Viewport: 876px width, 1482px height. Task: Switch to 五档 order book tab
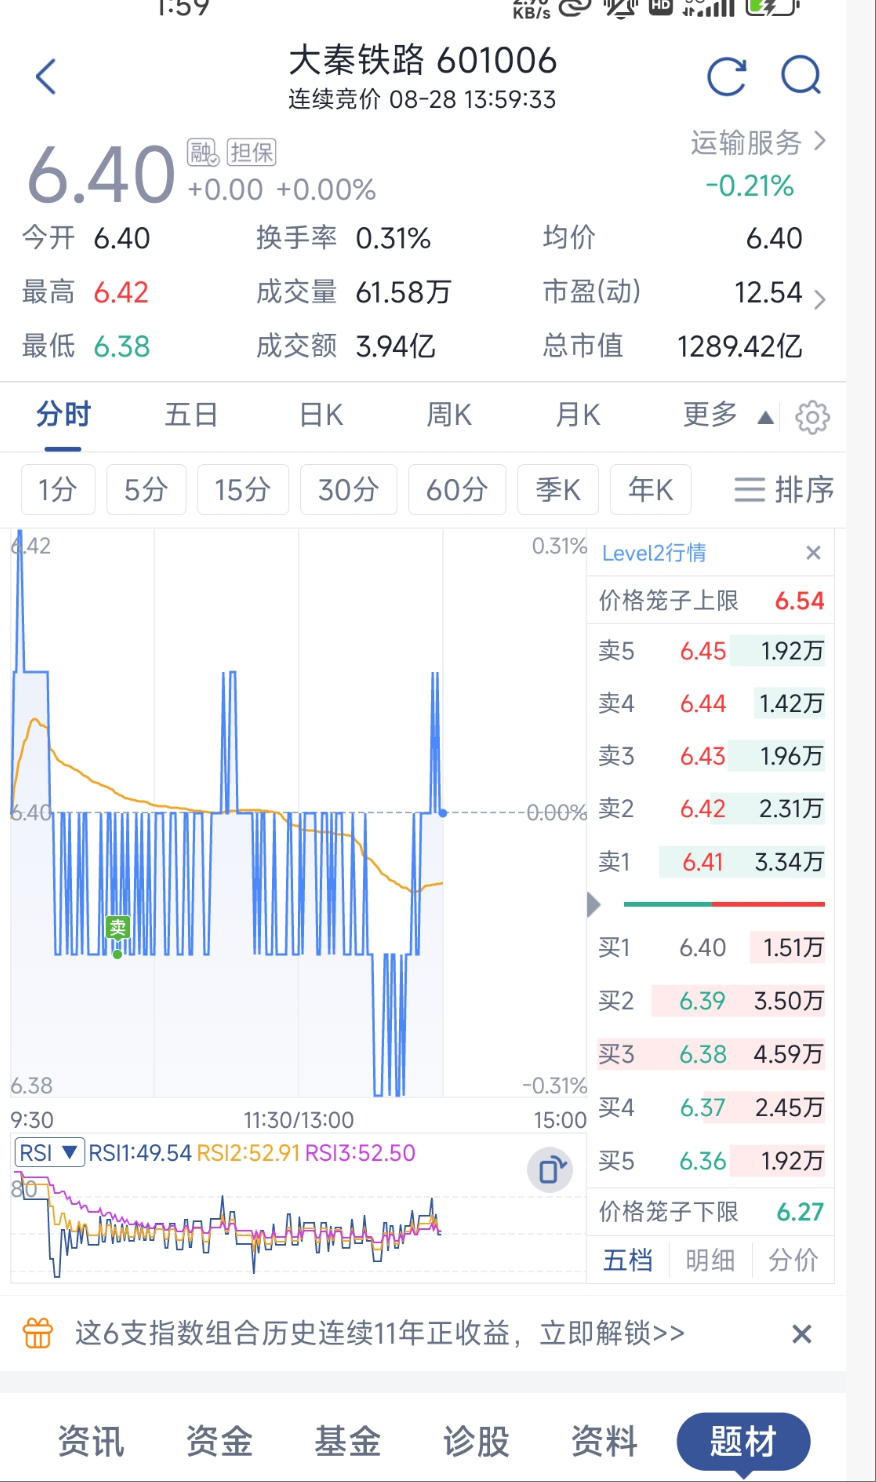click(628, 1260)
